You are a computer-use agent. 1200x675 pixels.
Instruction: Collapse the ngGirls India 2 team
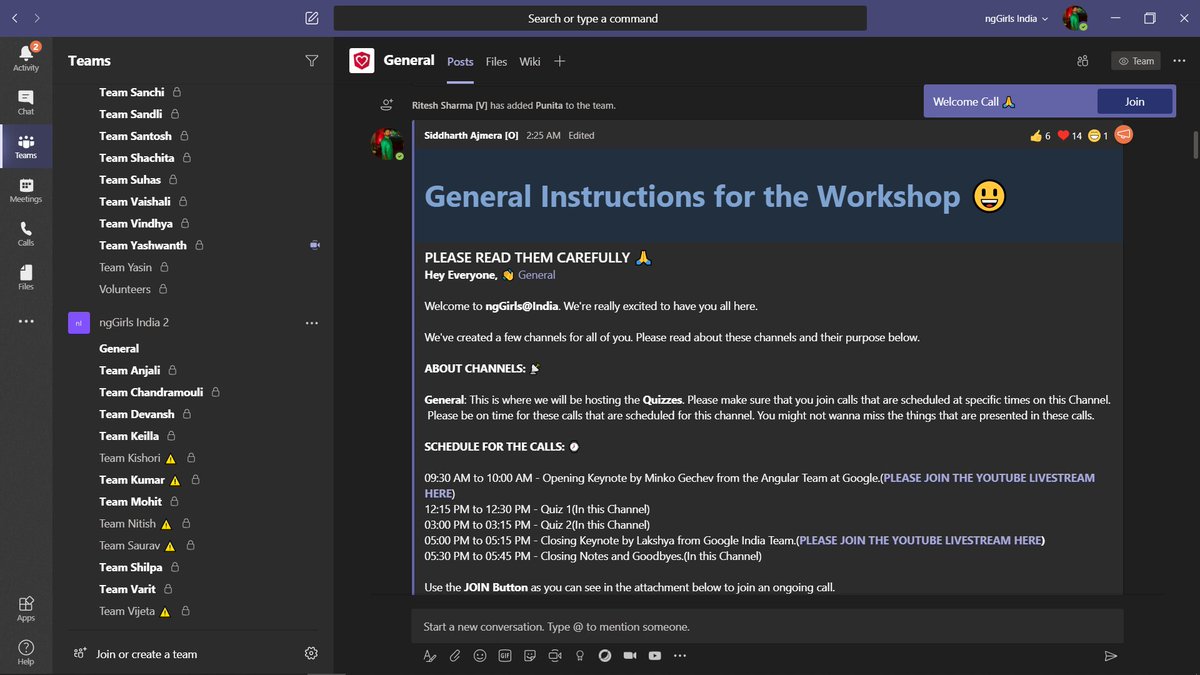pos(134,323)
